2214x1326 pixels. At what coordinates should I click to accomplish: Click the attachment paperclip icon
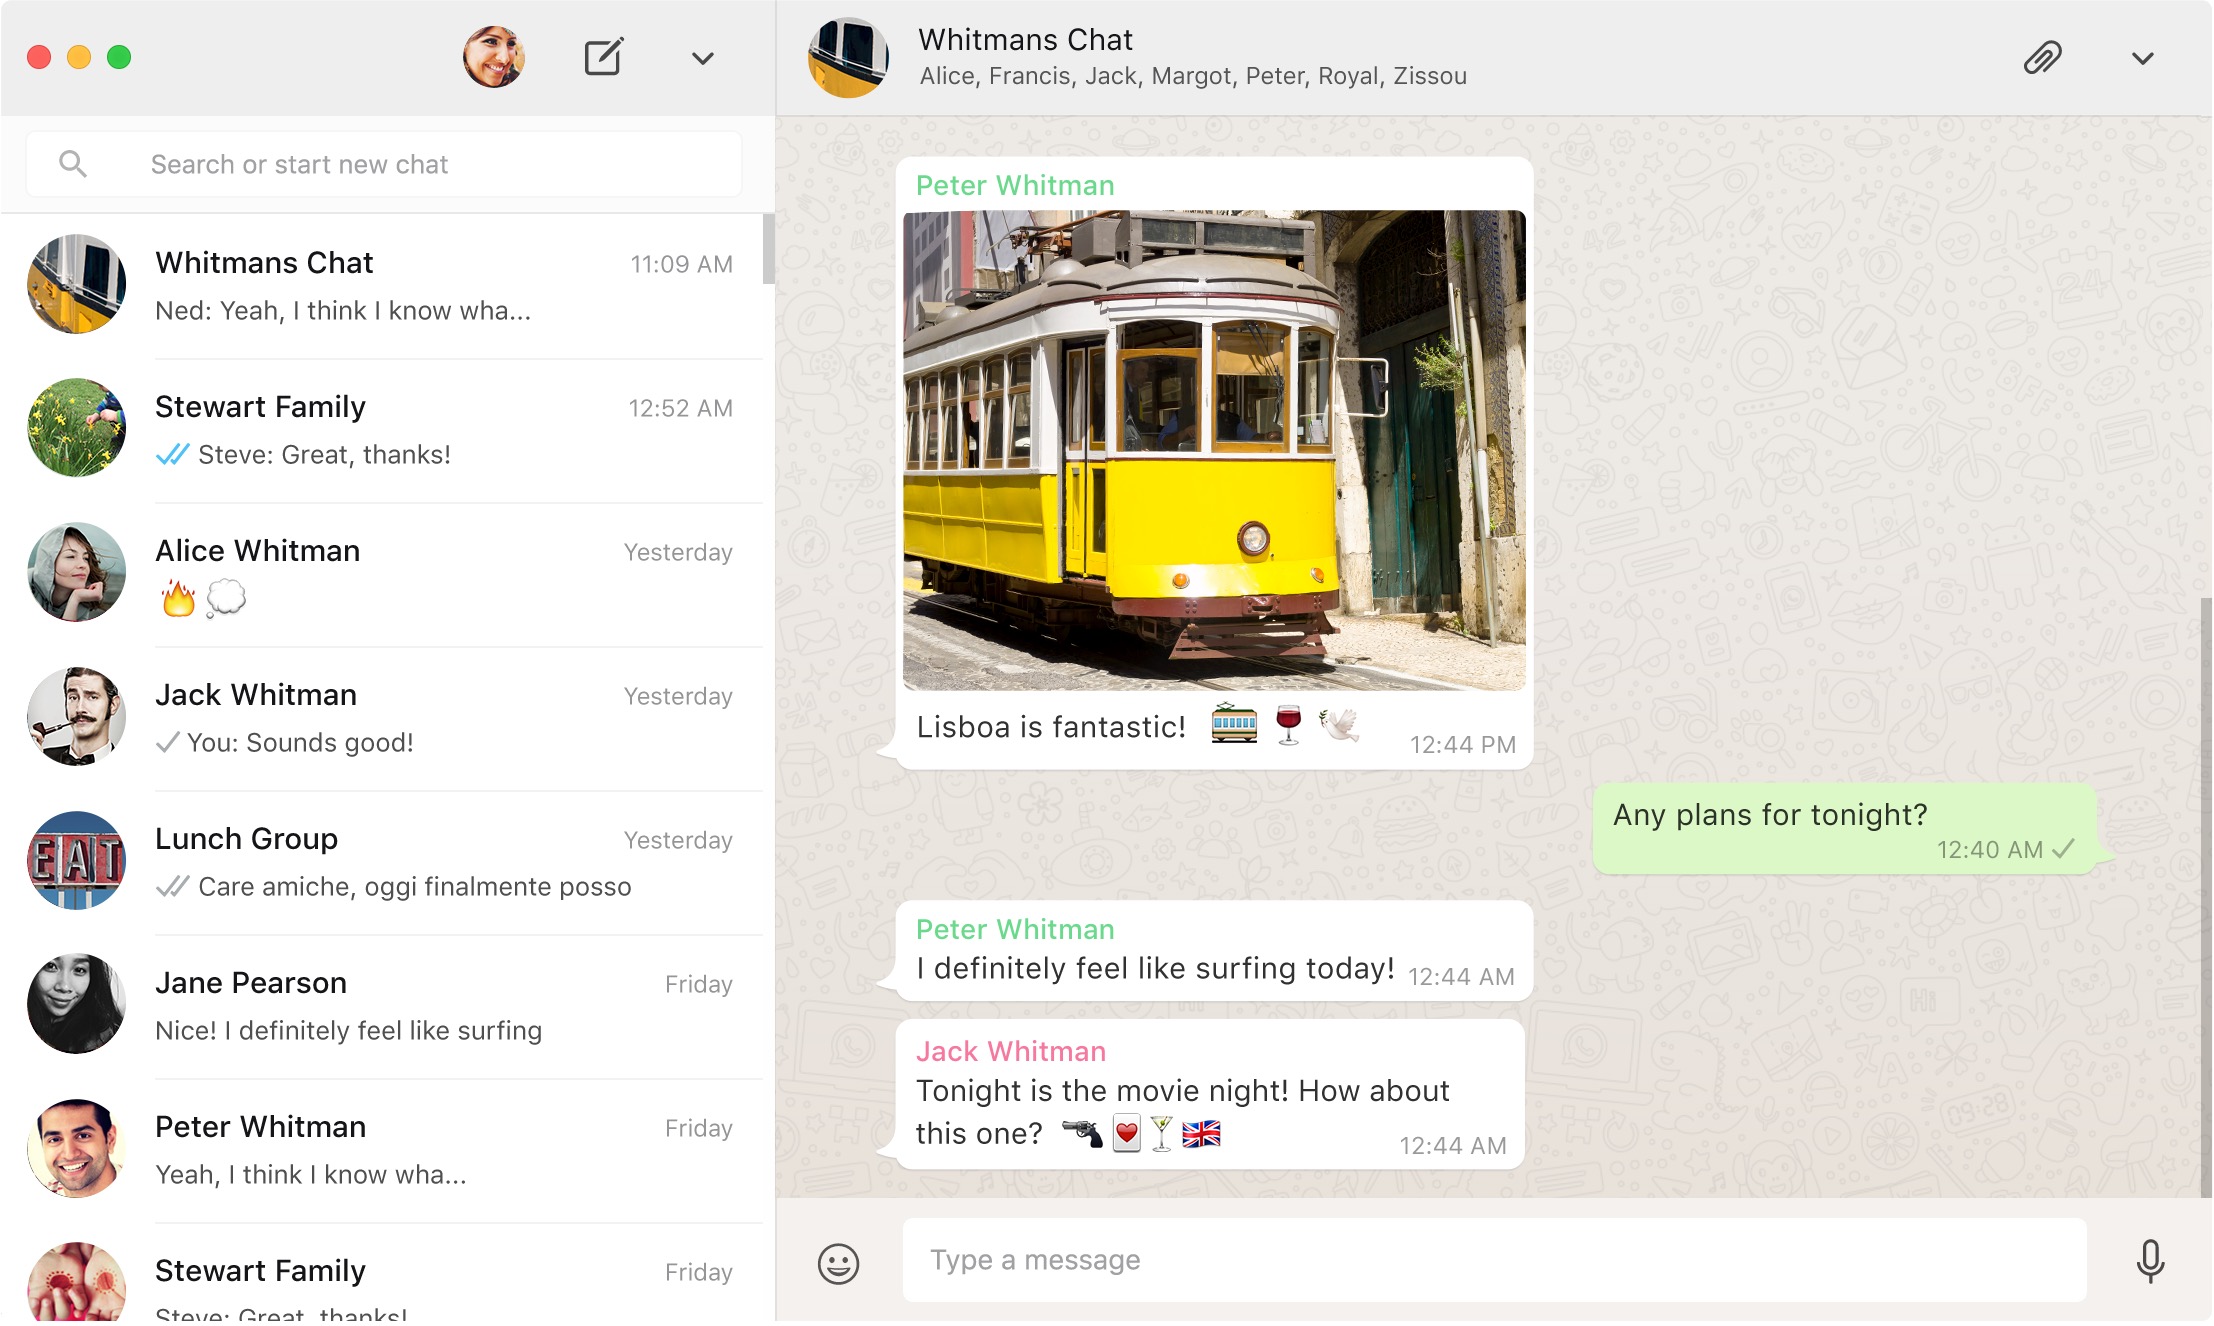click(x=2043, y=58)
